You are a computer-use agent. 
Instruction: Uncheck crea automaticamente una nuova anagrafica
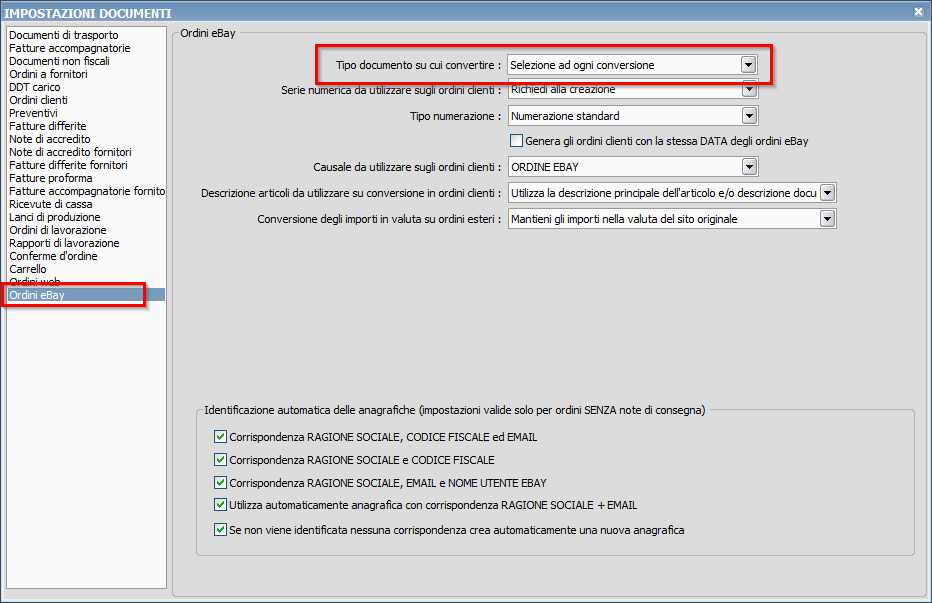220,529
